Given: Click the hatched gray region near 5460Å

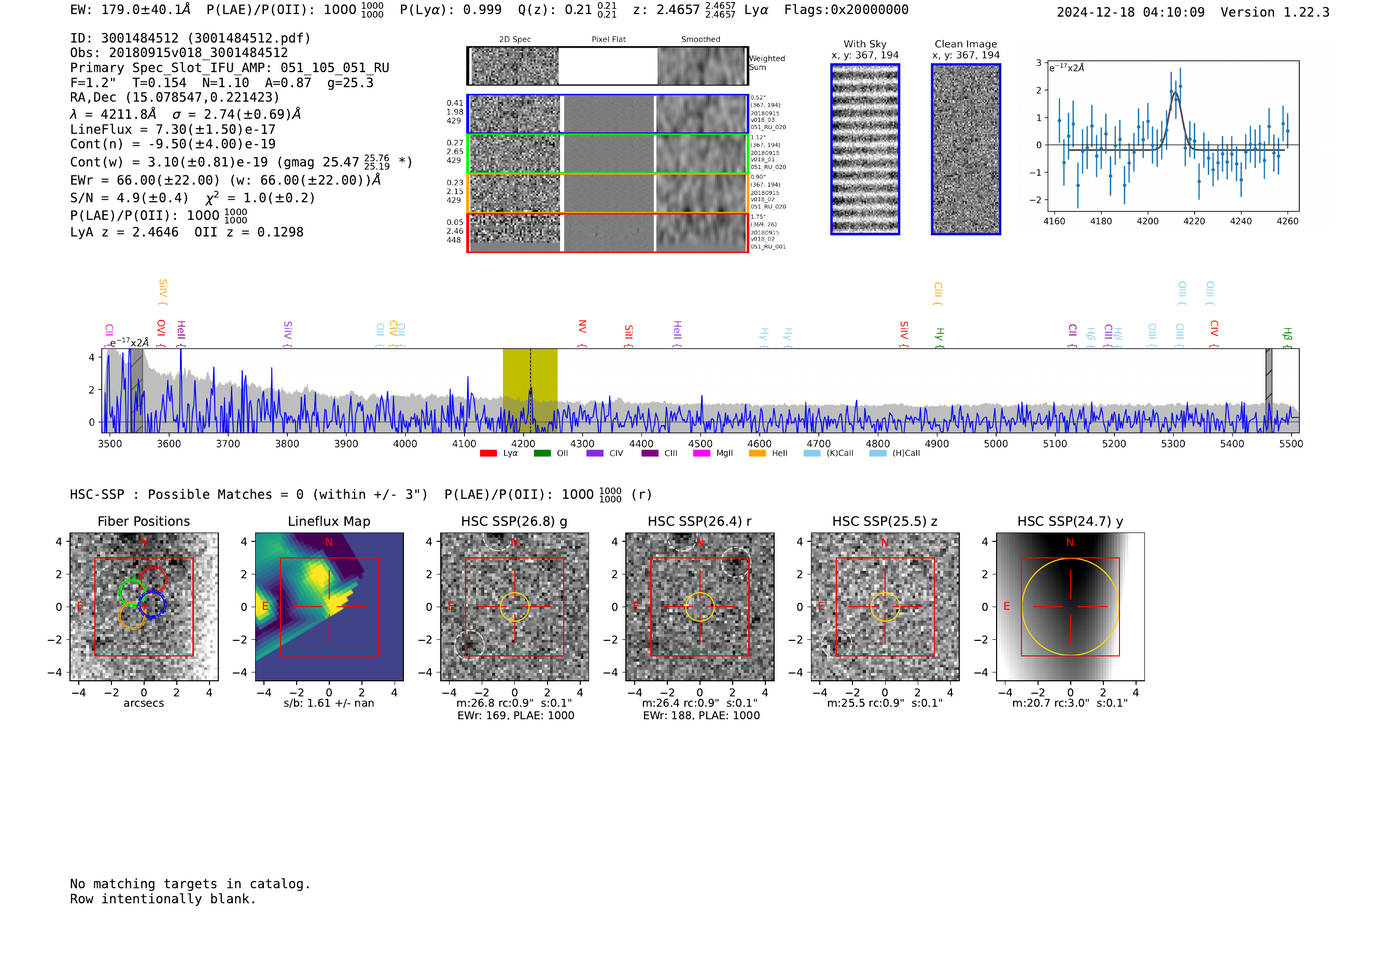Looking at the screenshot, I should pyautogui.click(x=1269, y=390).
